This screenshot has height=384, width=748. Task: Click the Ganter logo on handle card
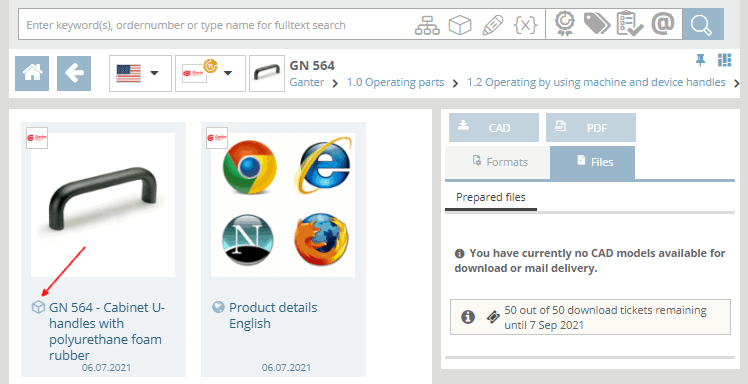37,138
